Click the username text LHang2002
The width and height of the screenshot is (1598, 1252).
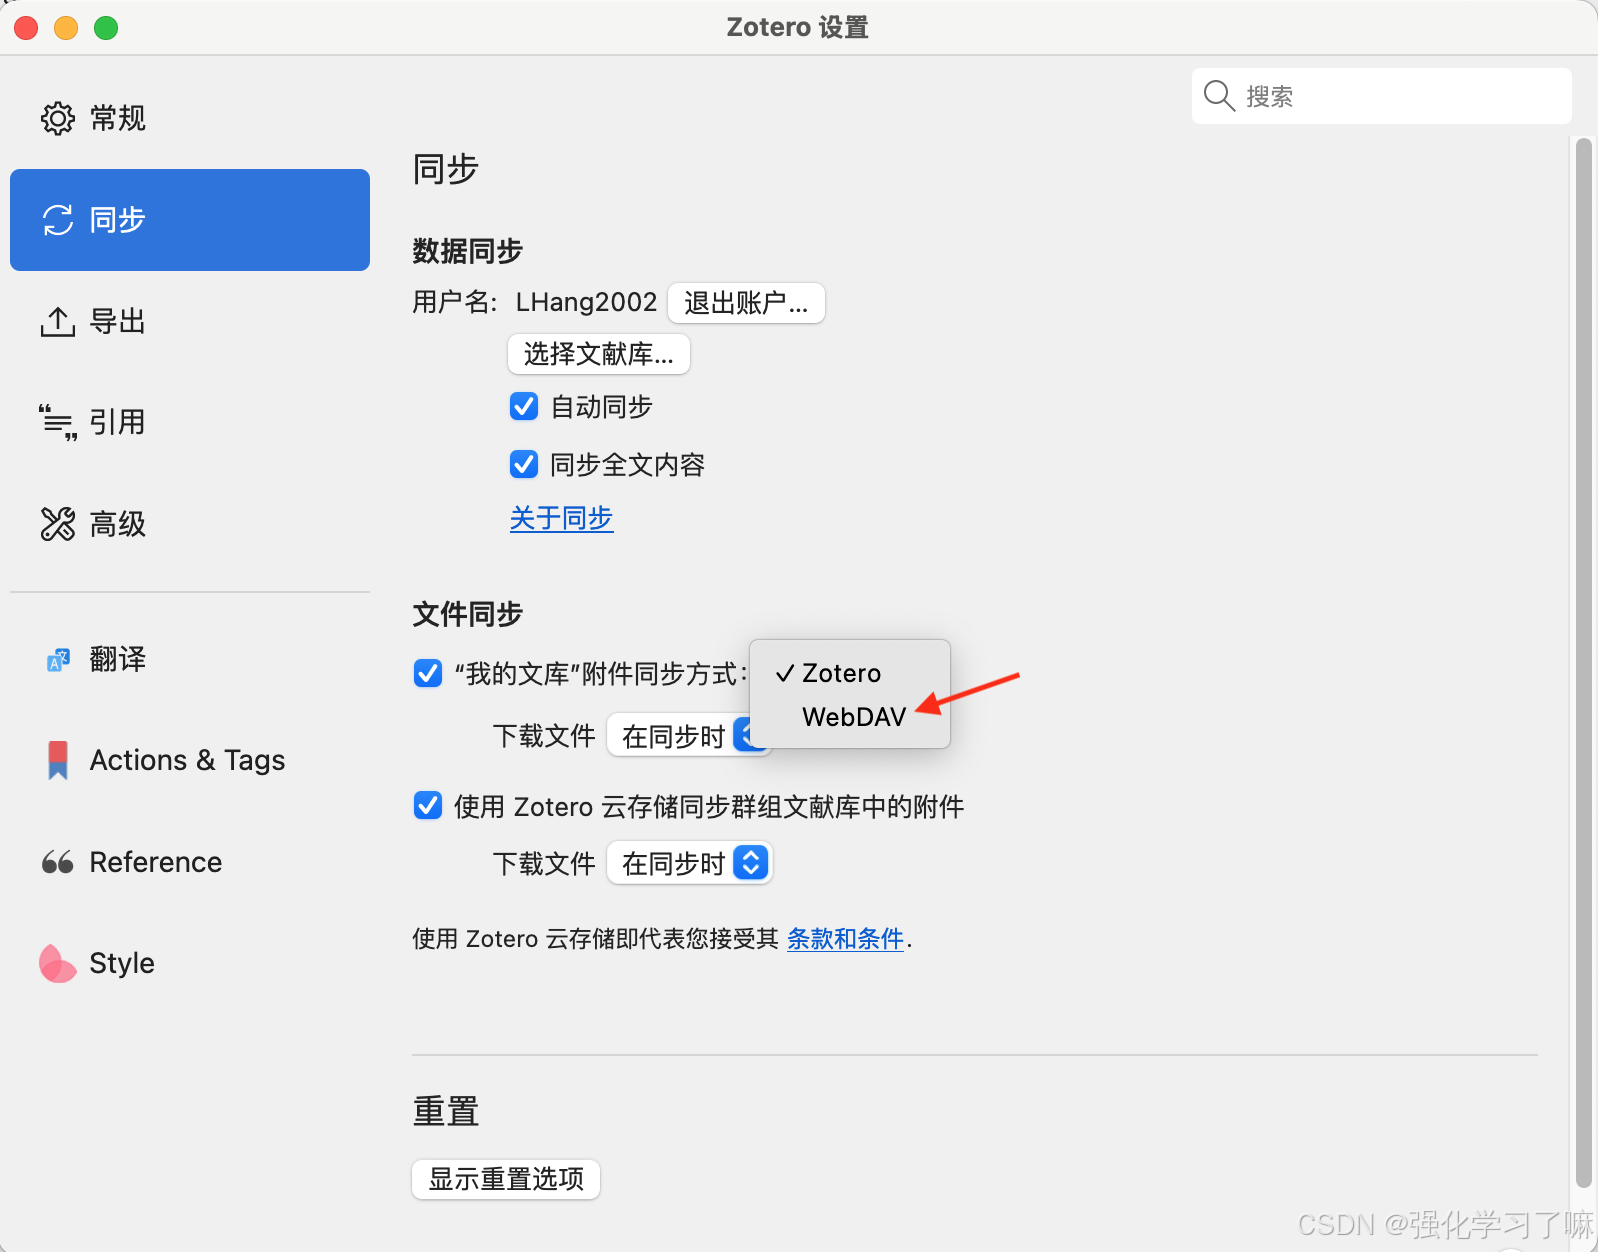point(586,302)
